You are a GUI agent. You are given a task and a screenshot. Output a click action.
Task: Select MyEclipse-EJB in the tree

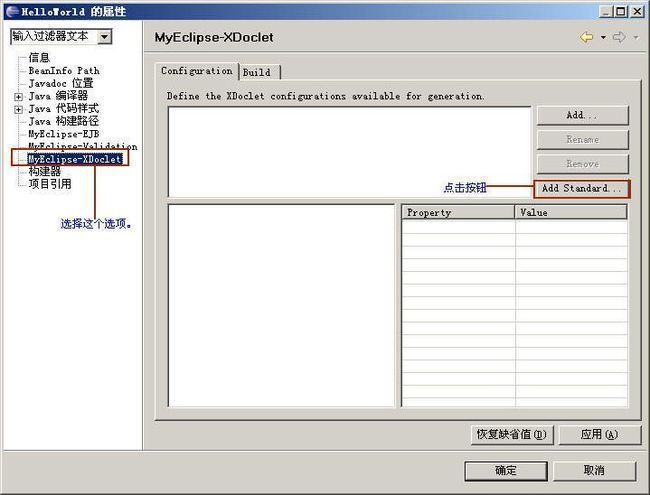(x=64, y=134)
